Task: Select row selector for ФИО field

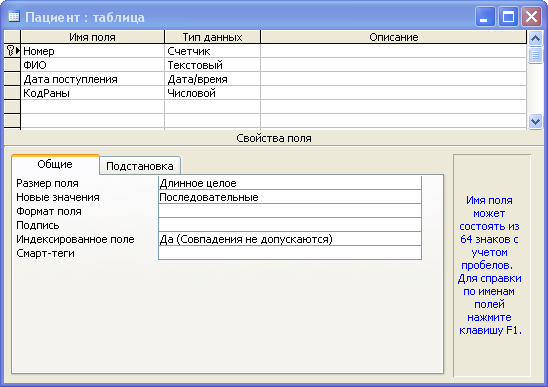Action: coord(12,65)
